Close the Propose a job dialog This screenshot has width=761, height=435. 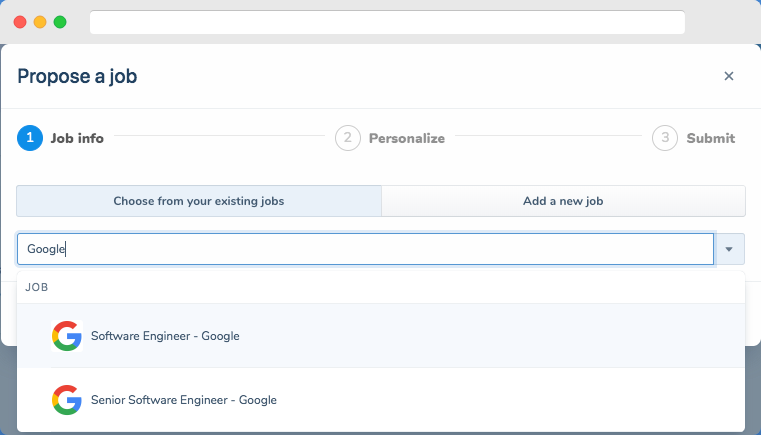coord(728,76)
